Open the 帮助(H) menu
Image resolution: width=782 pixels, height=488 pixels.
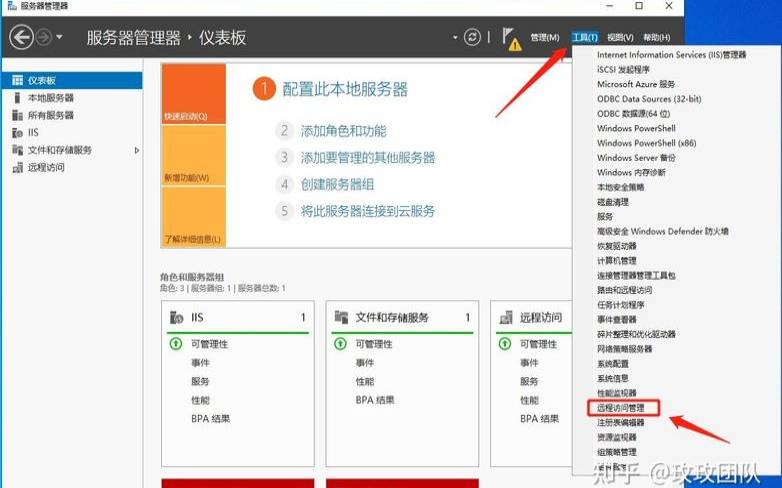click(x=656, y=37)
